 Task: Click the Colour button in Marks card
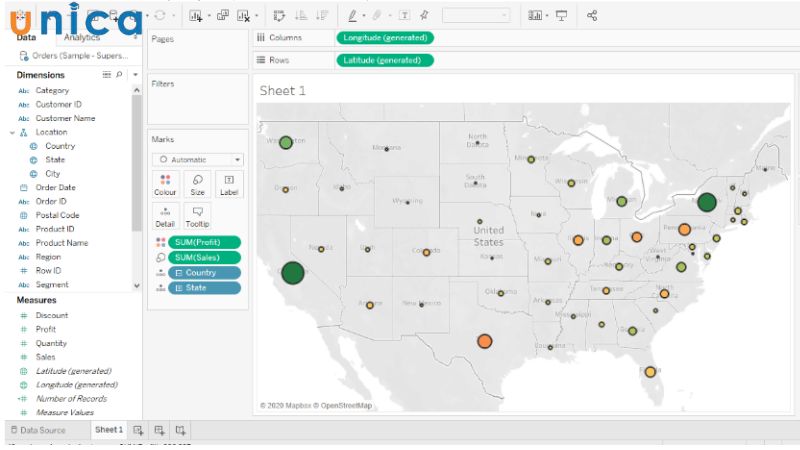[165, 185]
